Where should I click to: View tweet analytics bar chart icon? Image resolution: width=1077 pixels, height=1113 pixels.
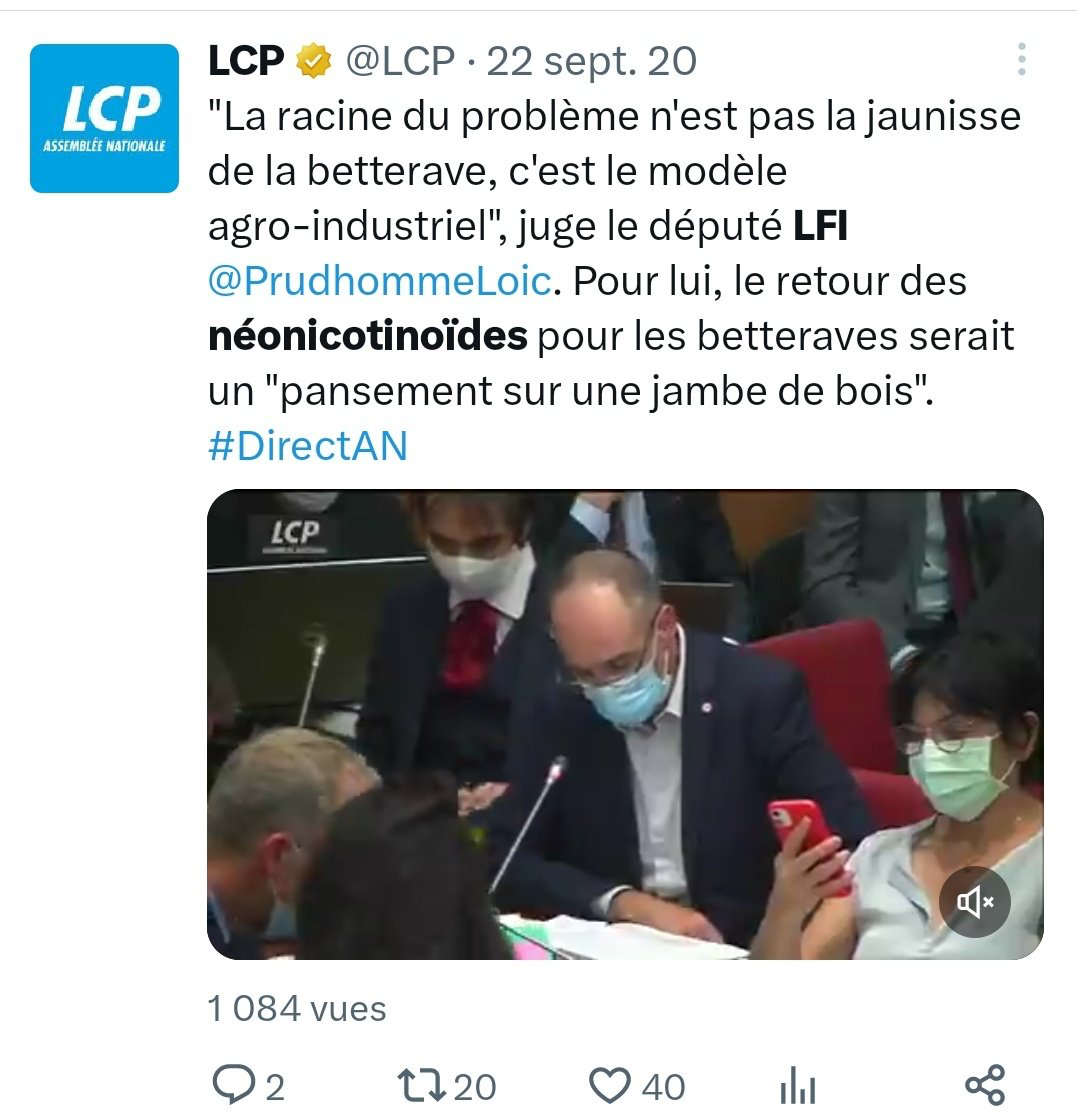(797, 1085)
